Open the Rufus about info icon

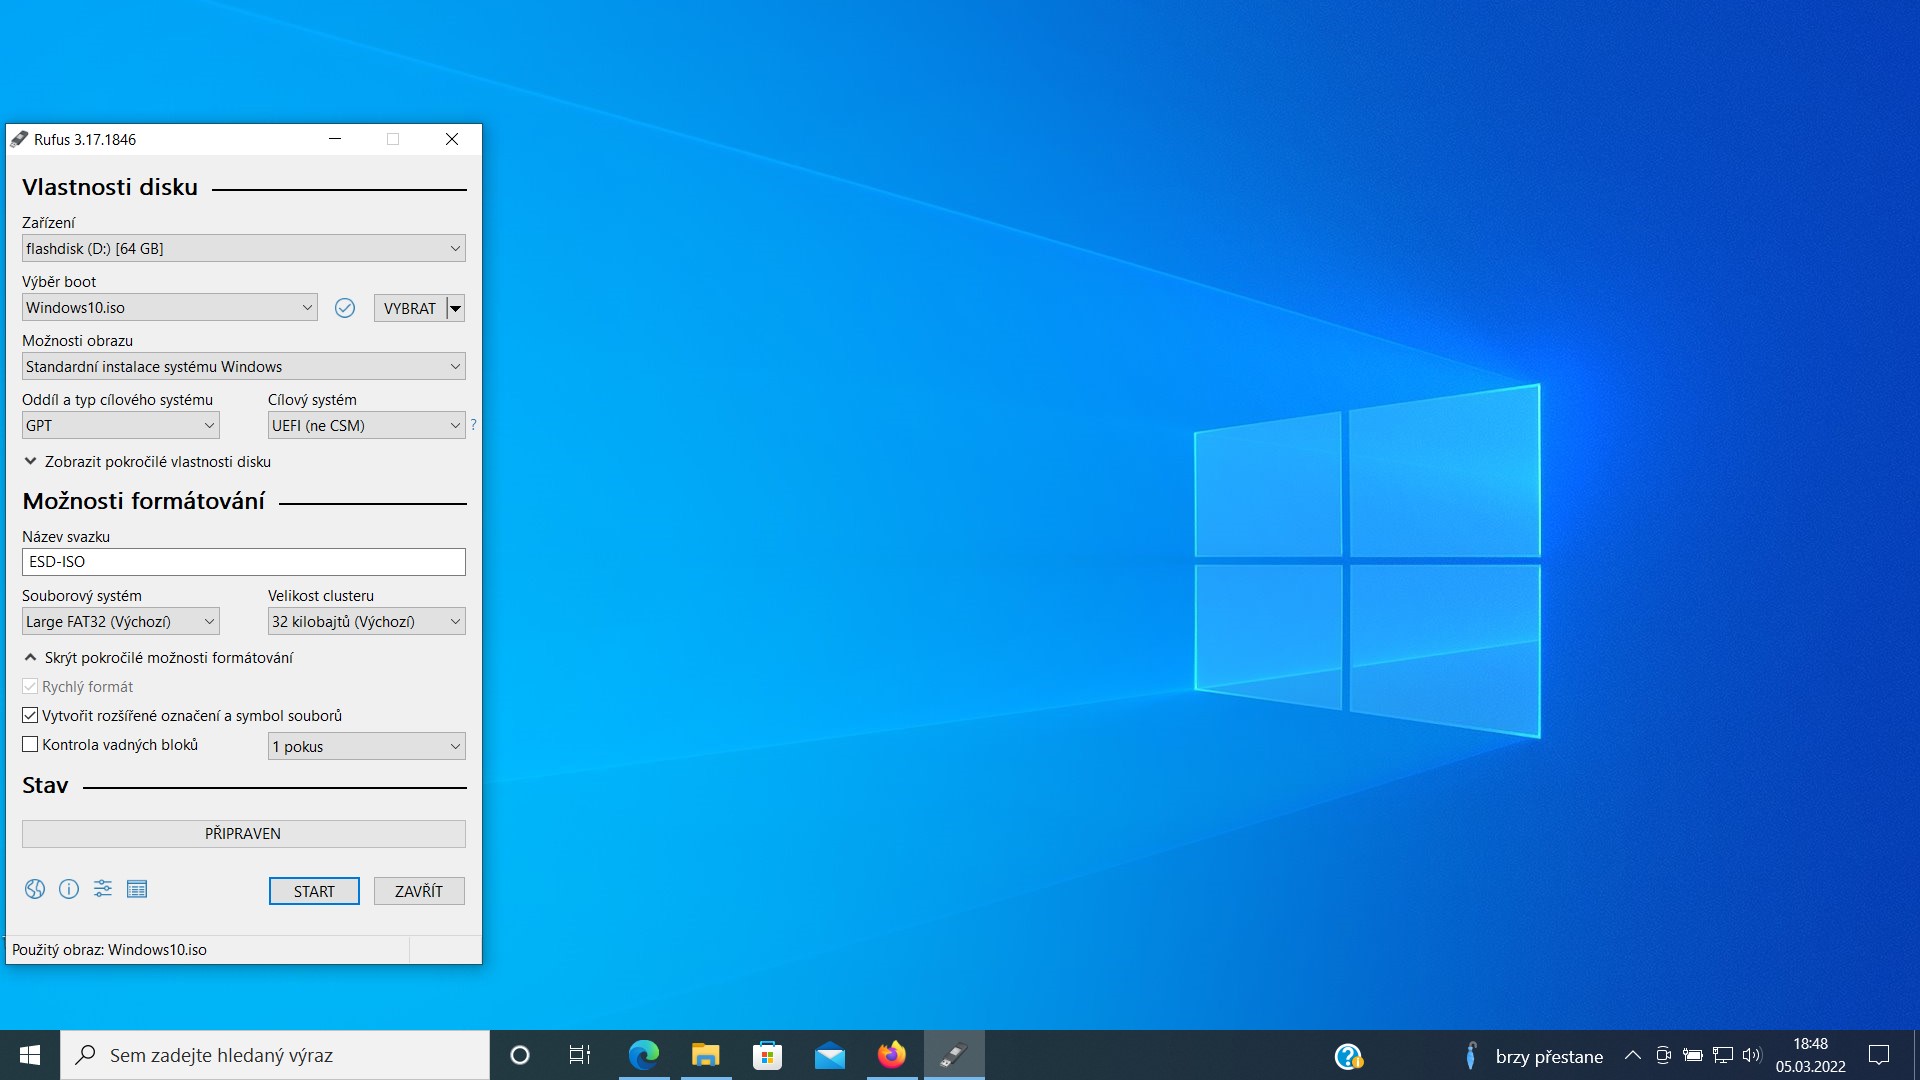(69, 889)
